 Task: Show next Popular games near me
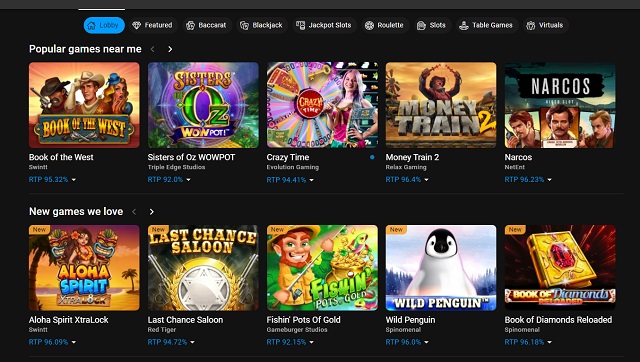coord(170,49)
